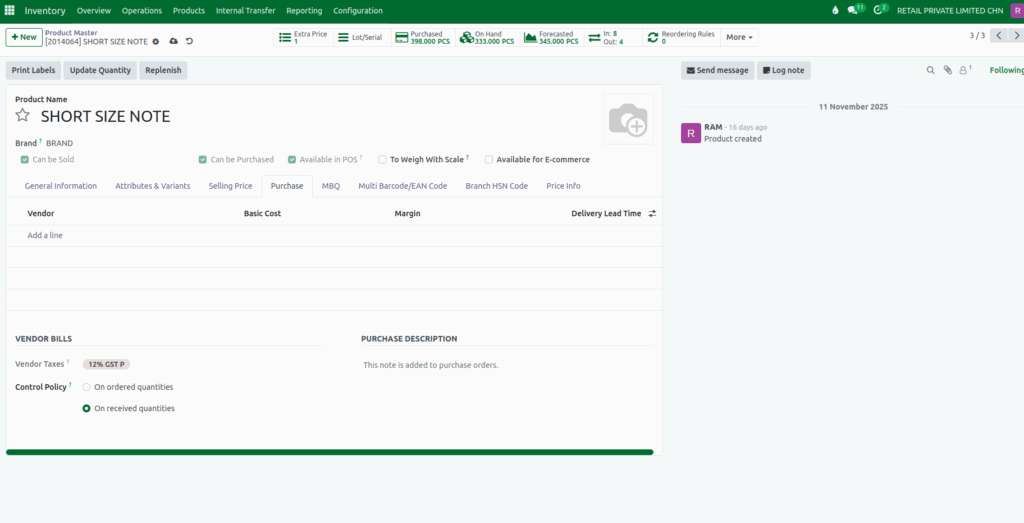Click Replenish button
This screenshot has width=1024, height=523.
point(163,71)
